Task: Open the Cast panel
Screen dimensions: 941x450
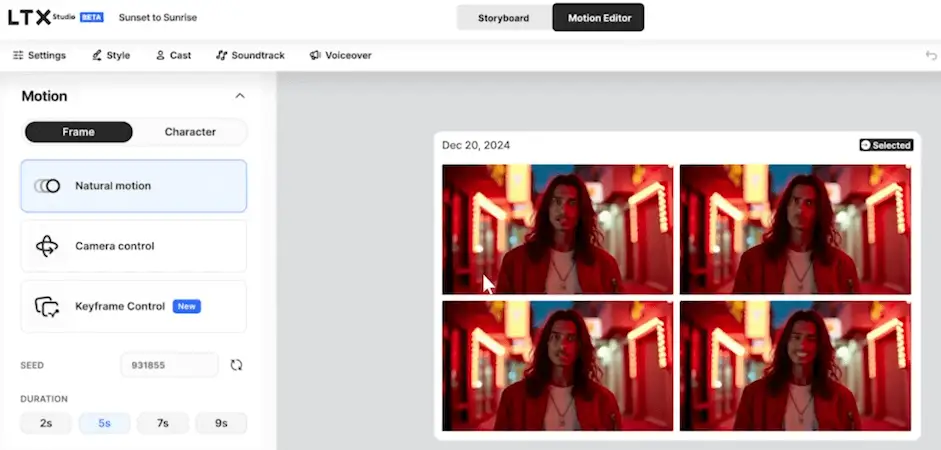Action: pos(173,56)
